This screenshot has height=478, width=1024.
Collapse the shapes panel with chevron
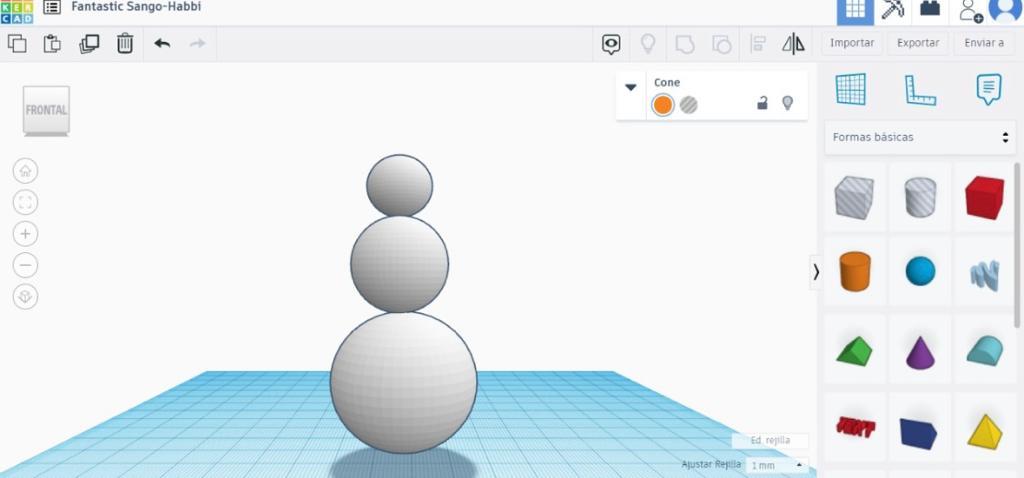click(816, 272)
